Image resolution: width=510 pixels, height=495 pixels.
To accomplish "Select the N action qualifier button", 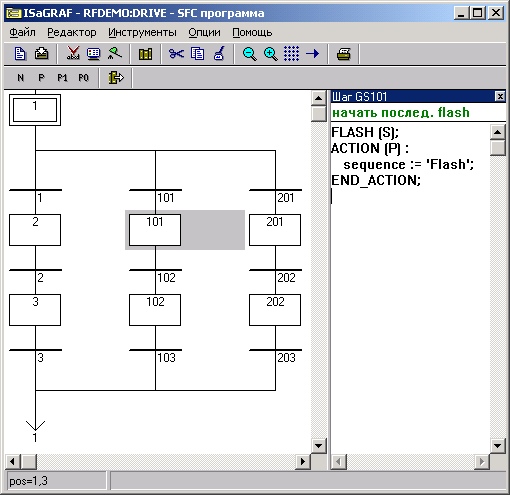I will click(21, 78).
